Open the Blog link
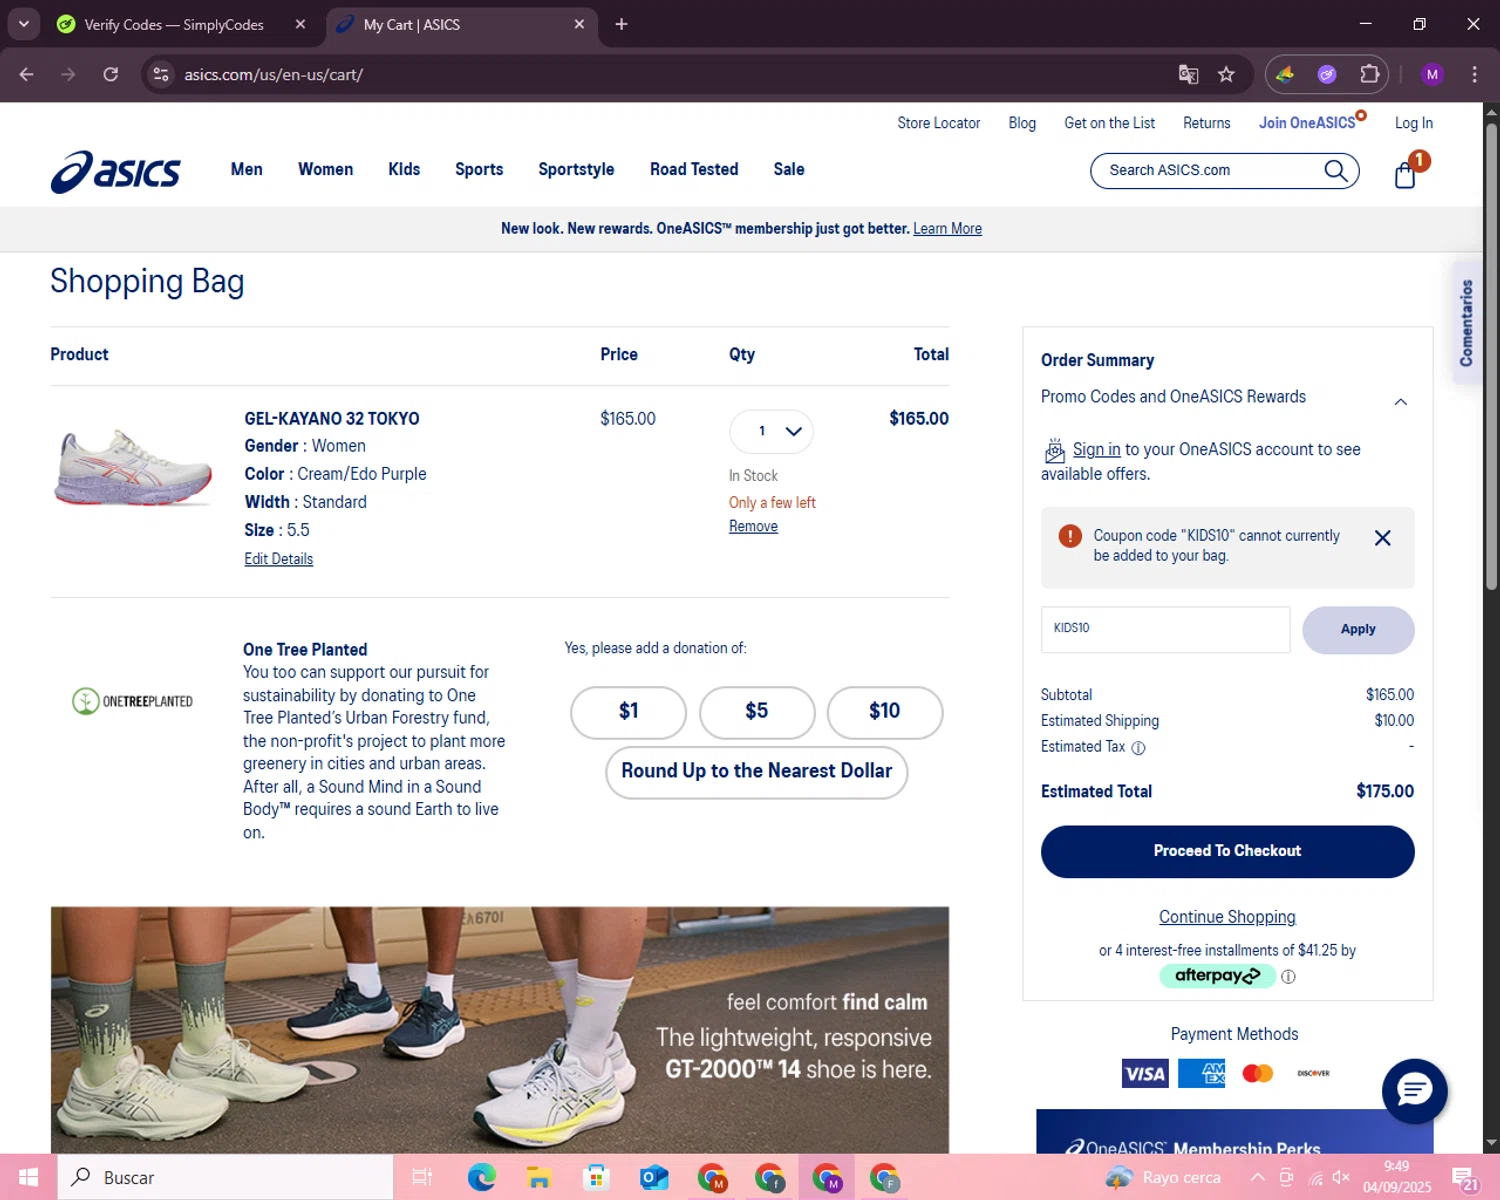The image size is (1500, 1200). [x=1022, y=123]
